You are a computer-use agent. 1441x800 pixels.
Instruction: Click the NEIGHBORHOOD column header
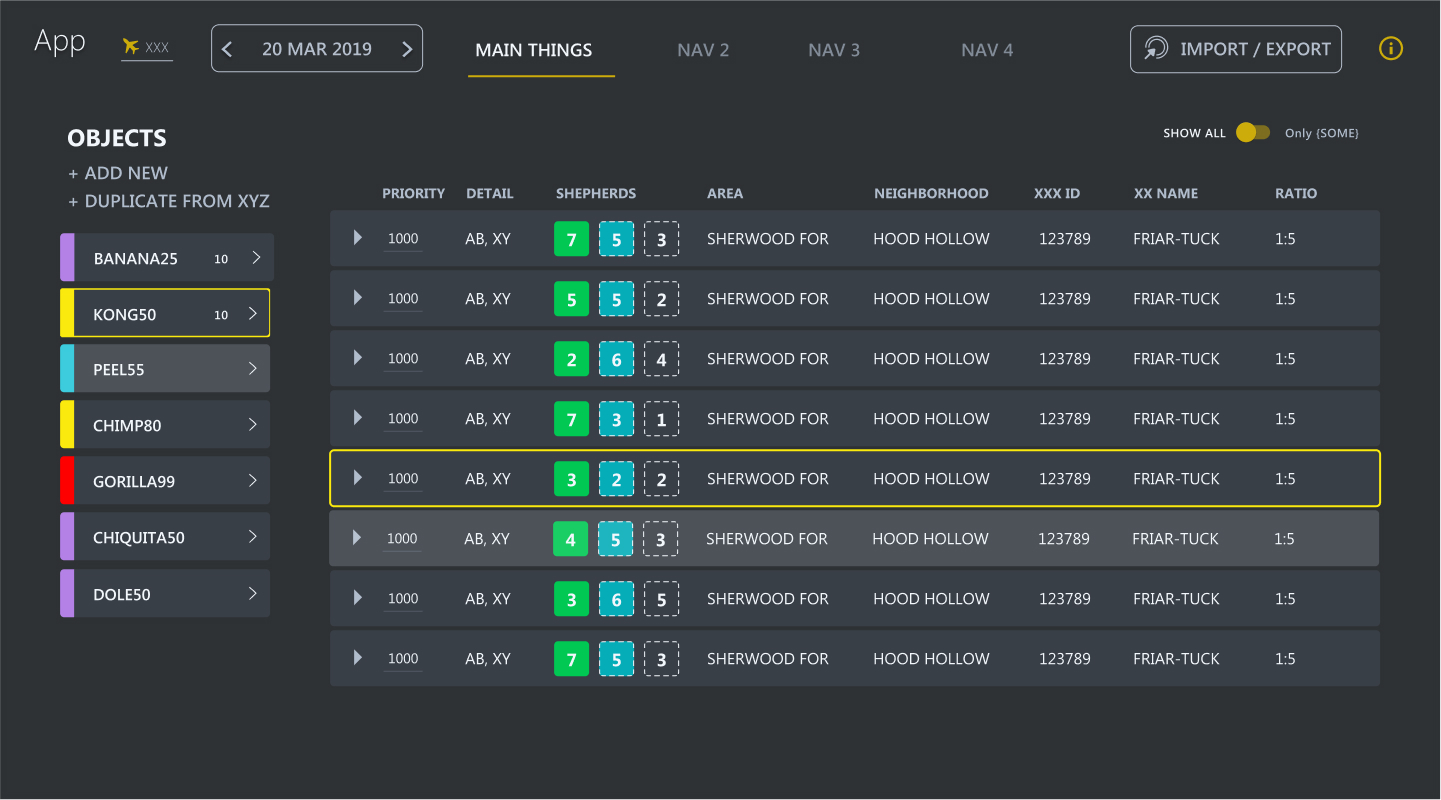pyautogui.click(x=931, y=193)
